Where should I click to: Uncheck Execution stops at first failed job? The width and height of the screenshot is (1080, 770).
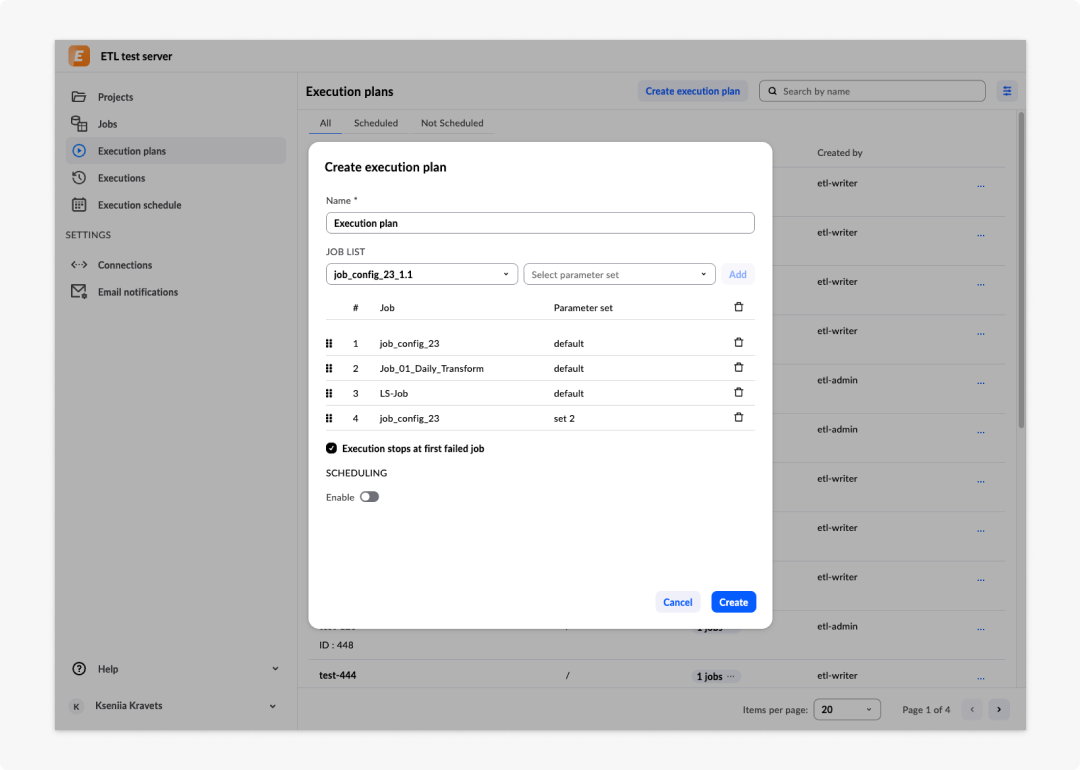point(331,448)
